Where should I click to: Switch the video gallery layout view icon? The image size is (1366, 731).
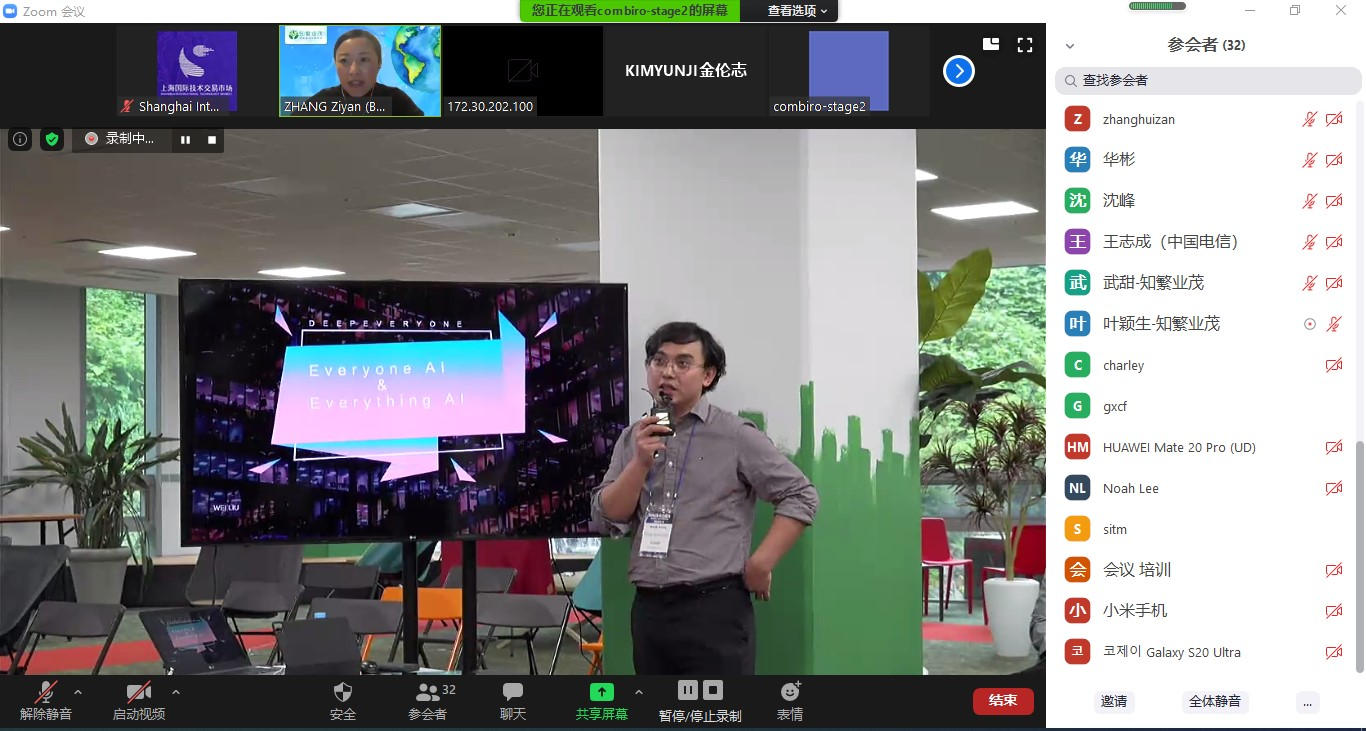coord(991,45)
